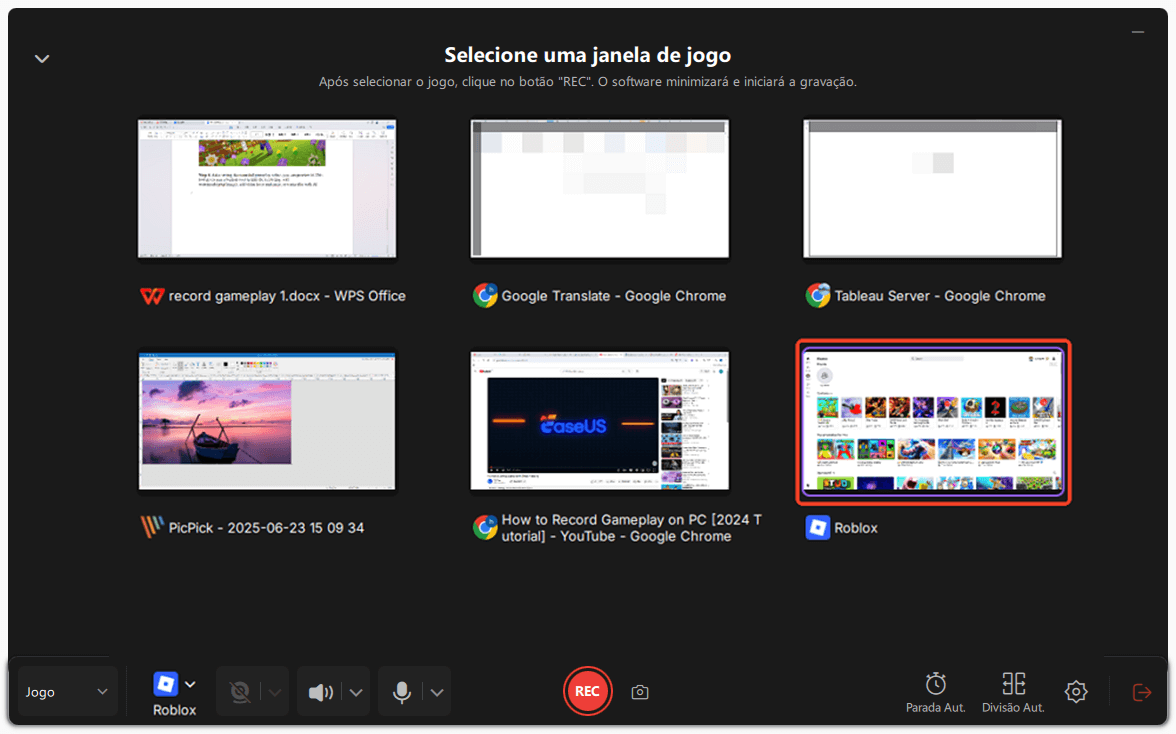Open Parada Aut. auto-stop timer
Screen dimensions: 1176x734
tap(935, 692)
